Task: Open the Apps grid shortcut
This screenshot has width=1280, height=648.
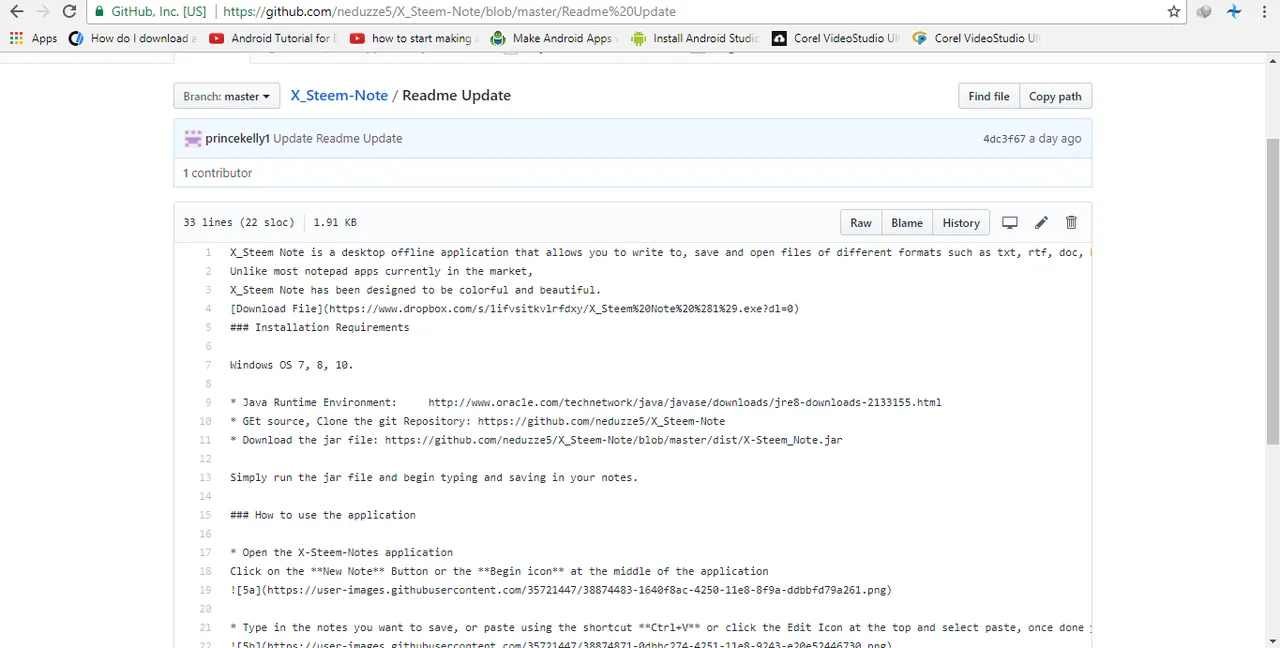Action: (34, 38)
